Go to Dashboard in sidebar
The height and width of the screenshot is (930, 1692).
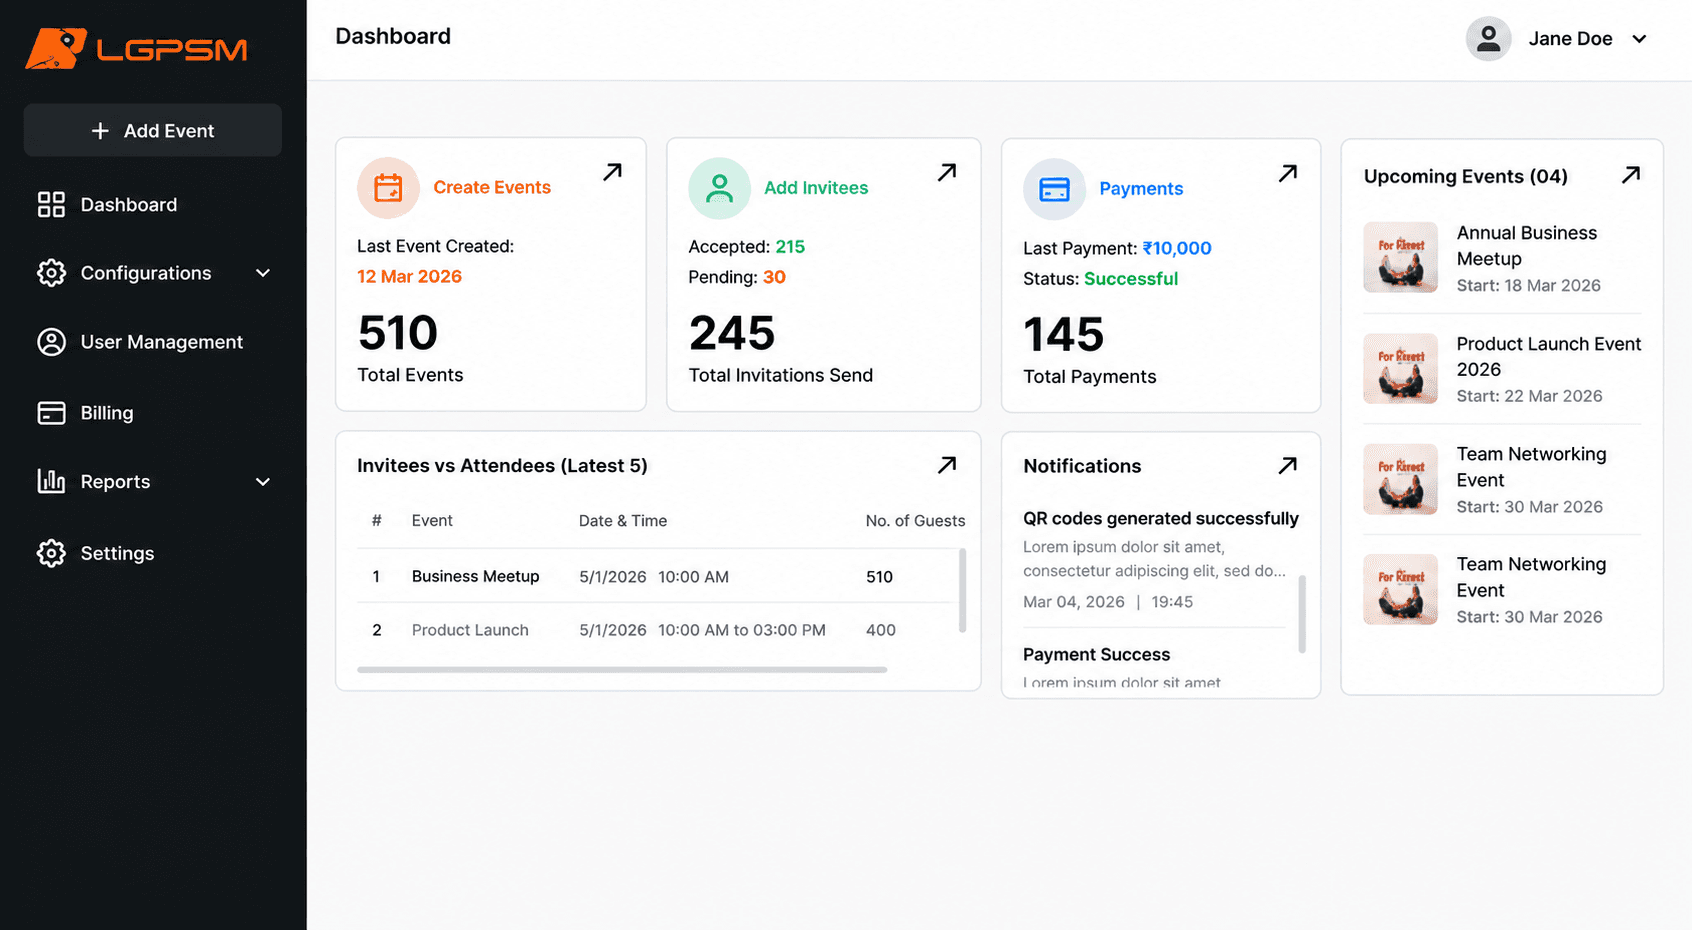(129, 205)
